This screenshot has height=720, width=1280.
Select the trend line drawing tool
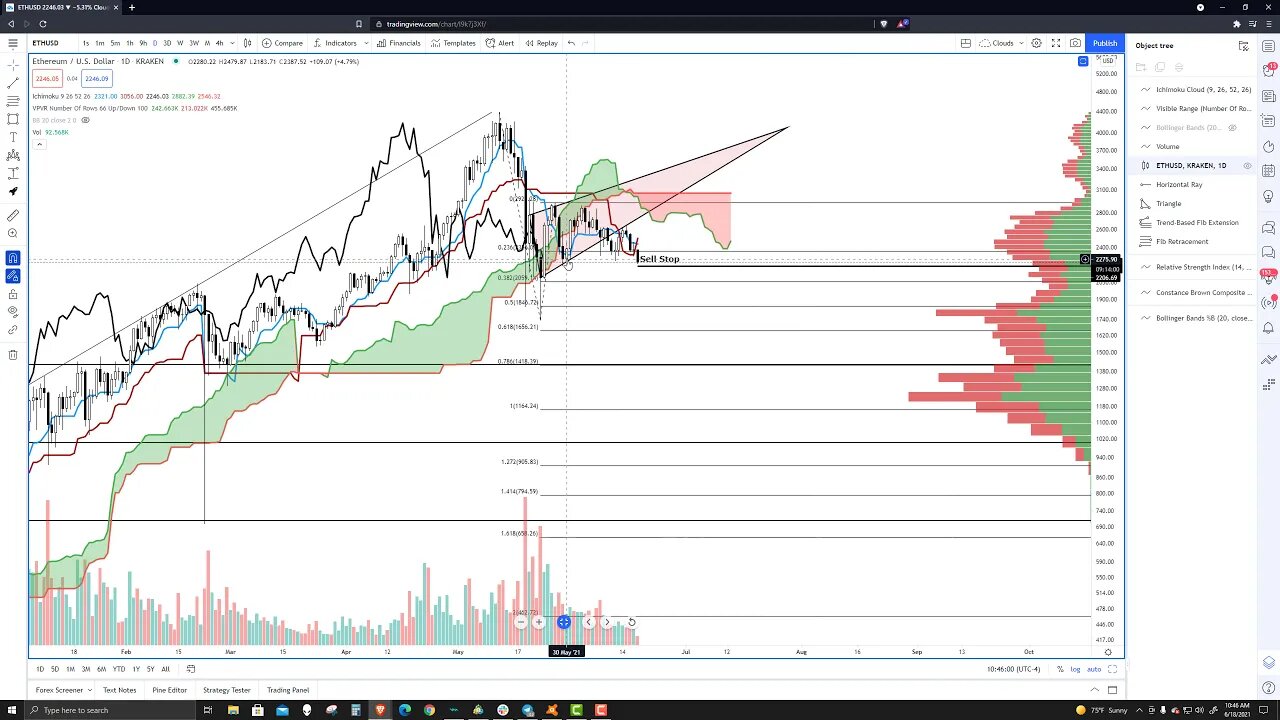coord(13,83)
